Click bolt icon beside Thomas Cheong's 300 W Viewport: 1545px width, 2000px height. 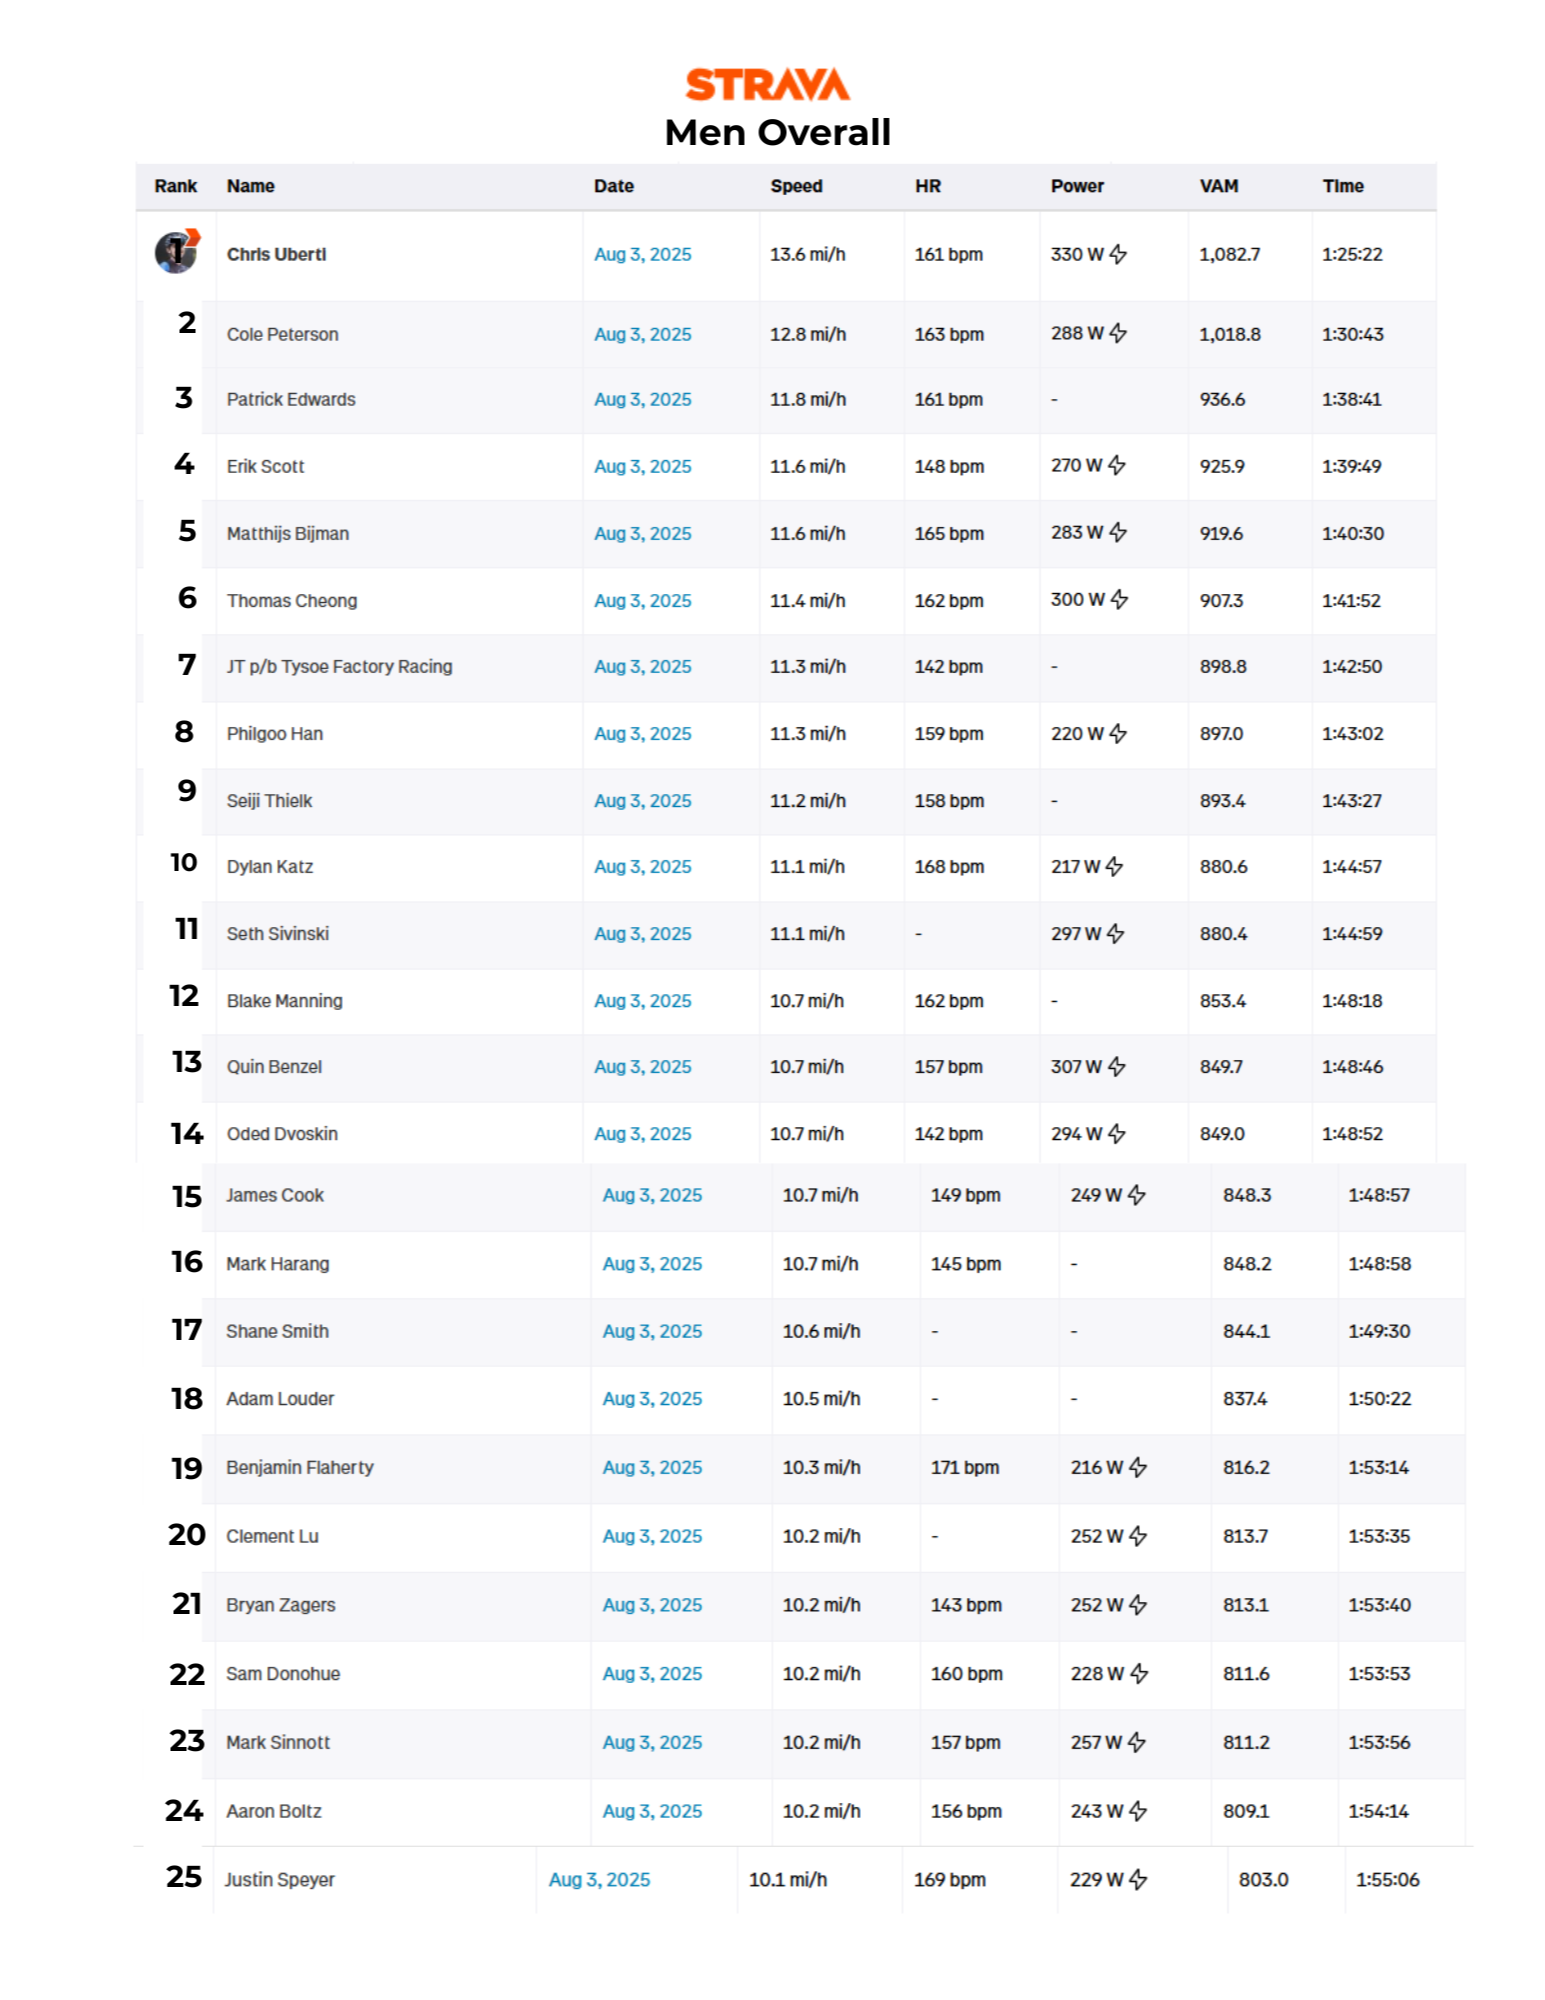(1120, 599)
